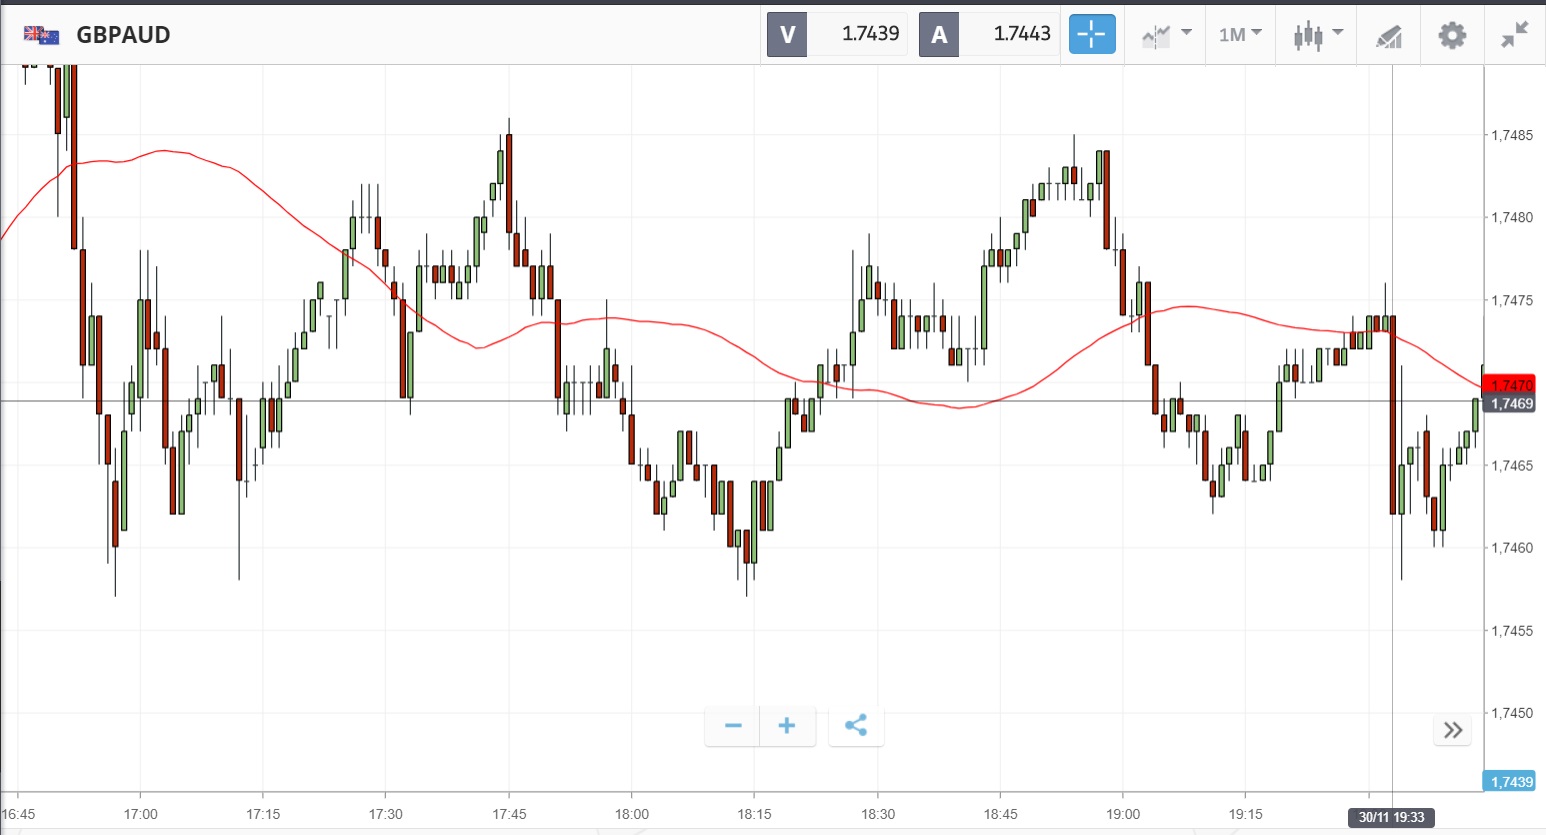The width and height of the screenshot is (1546, 835).
Task: Click the 30/11 19:33 time marker
Action: (1391, 817)
